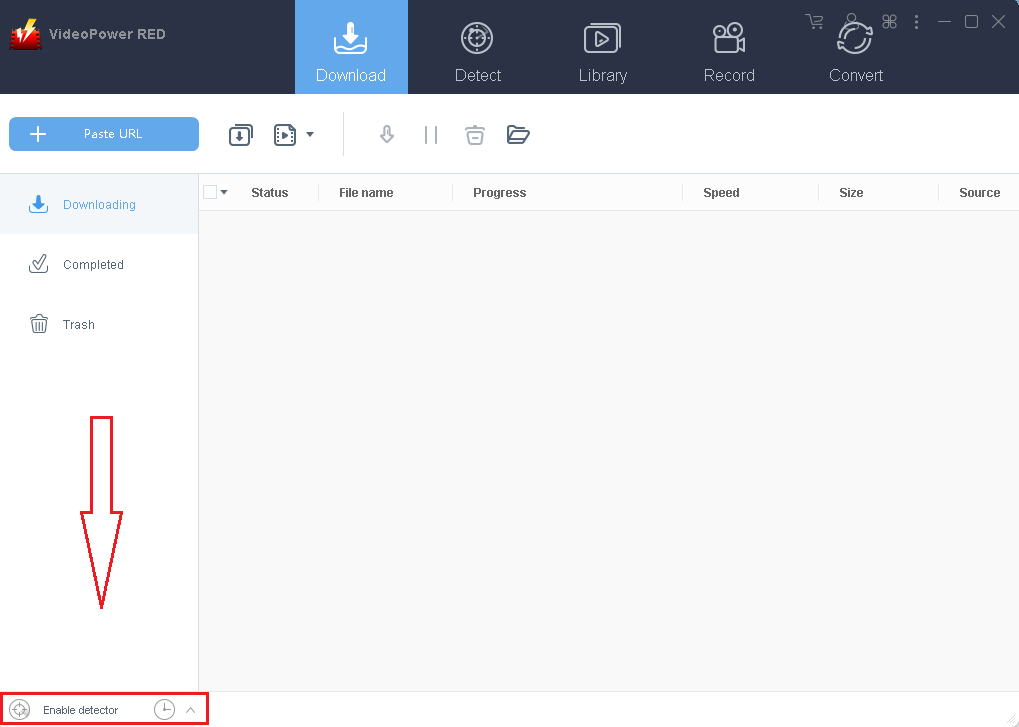1019x727 pixels.
Task: Pause downloads with the pause icon
Action: pos(431,135)
